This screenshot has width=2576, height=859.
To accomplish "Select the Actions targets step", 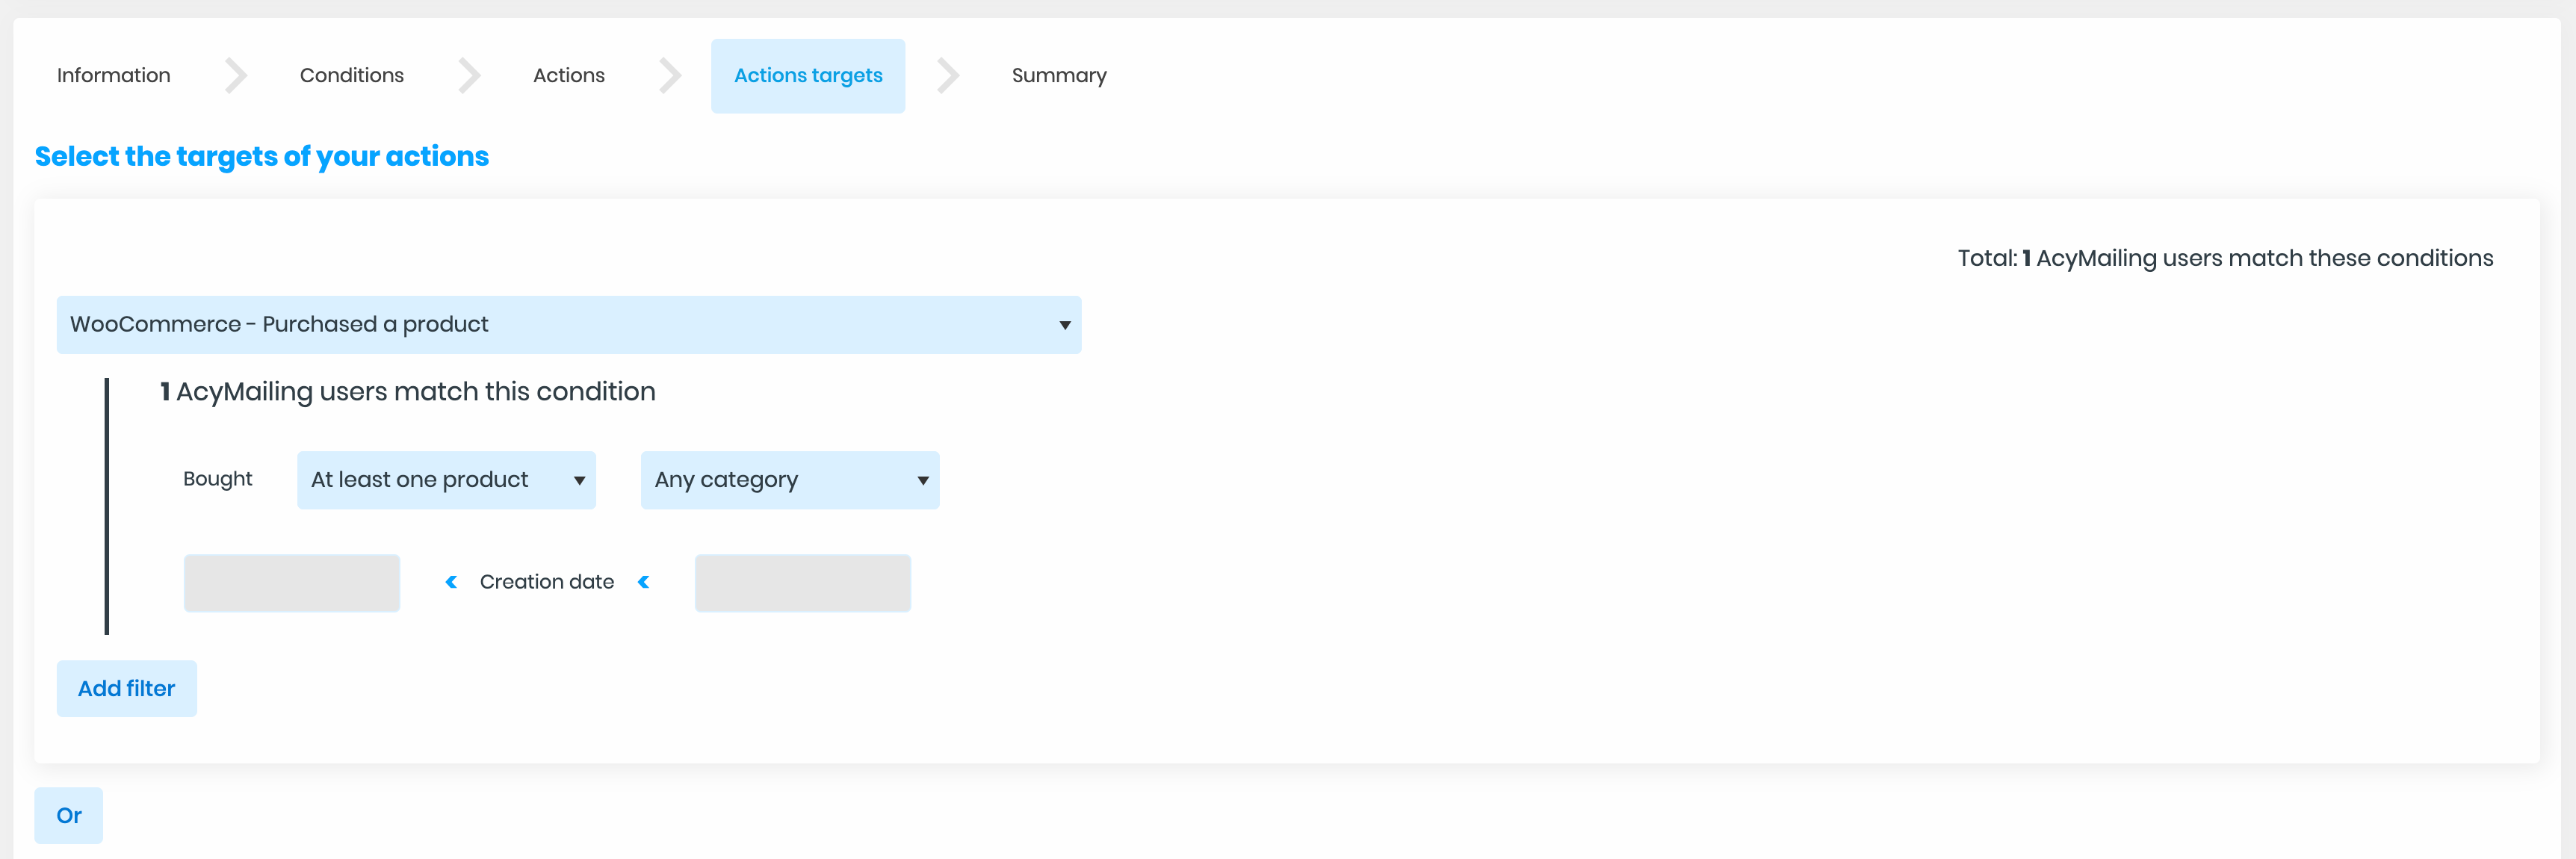I will click(808, 76).
